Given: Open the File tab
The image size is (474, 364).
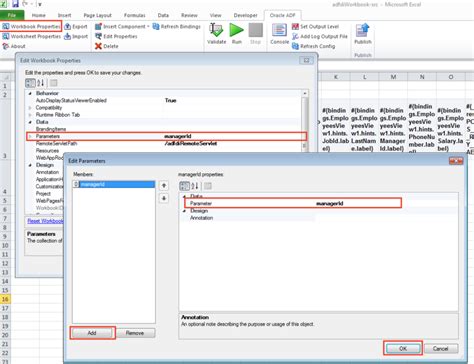Looking at the screenshot, I should [12, 15].
